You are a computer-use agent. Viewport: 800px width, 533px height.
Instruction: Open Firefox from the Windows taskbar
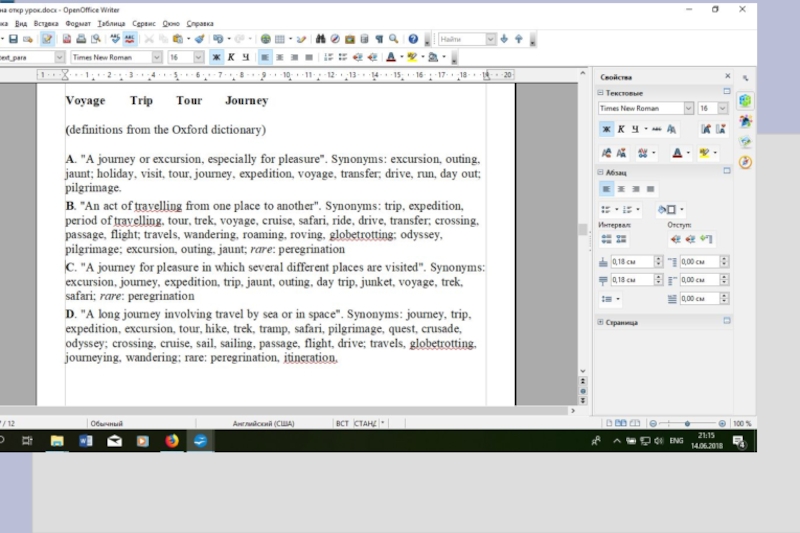[171, 440]
